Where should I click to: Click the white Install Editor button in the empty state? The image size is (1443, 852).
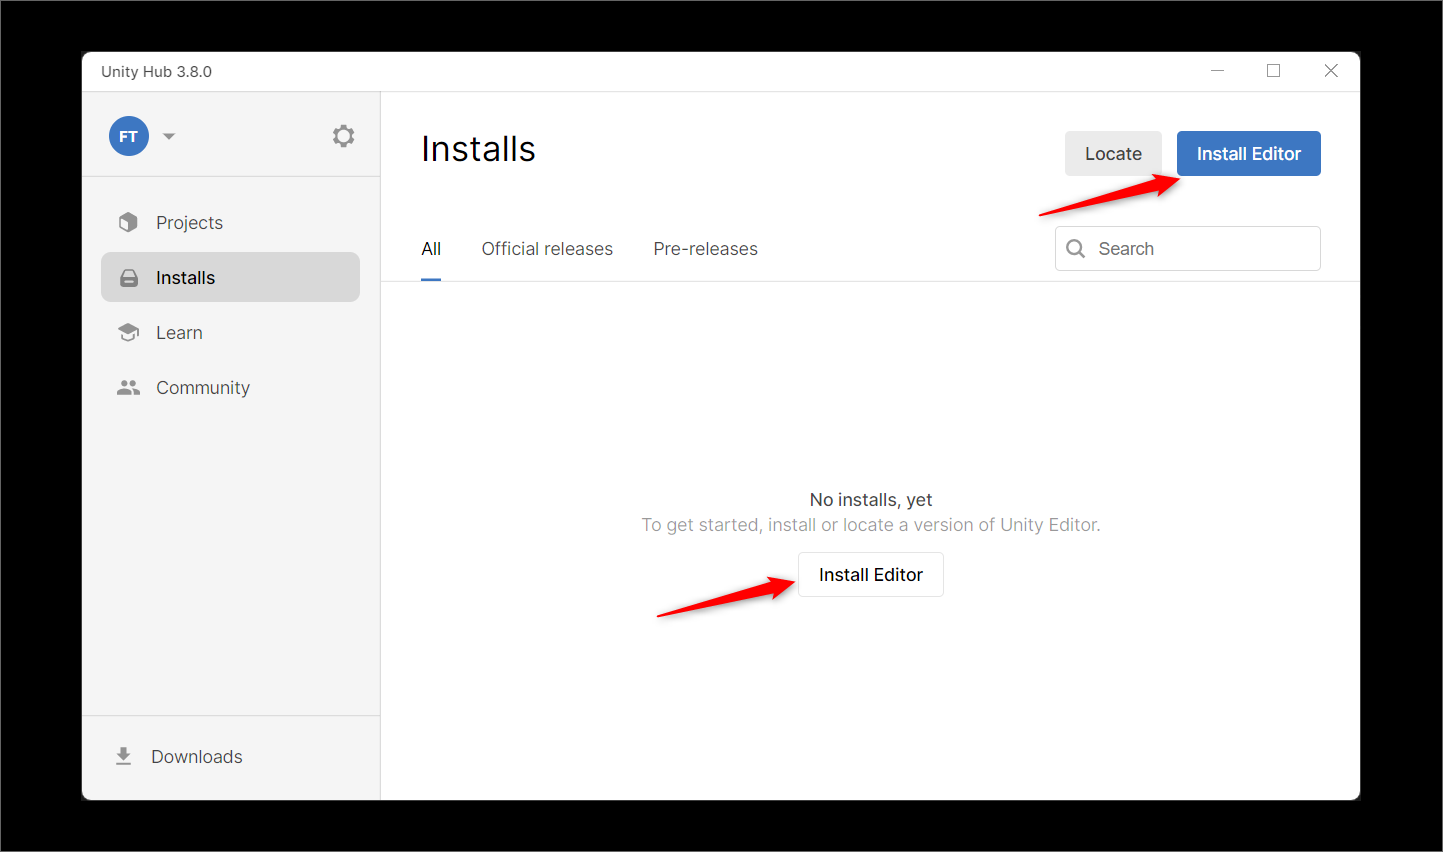[870, 575]
